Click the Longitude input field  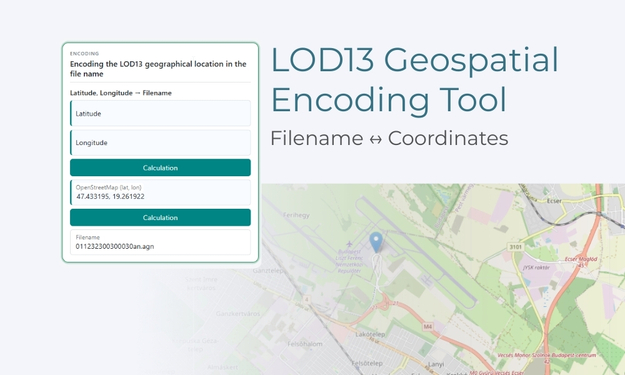160,143
